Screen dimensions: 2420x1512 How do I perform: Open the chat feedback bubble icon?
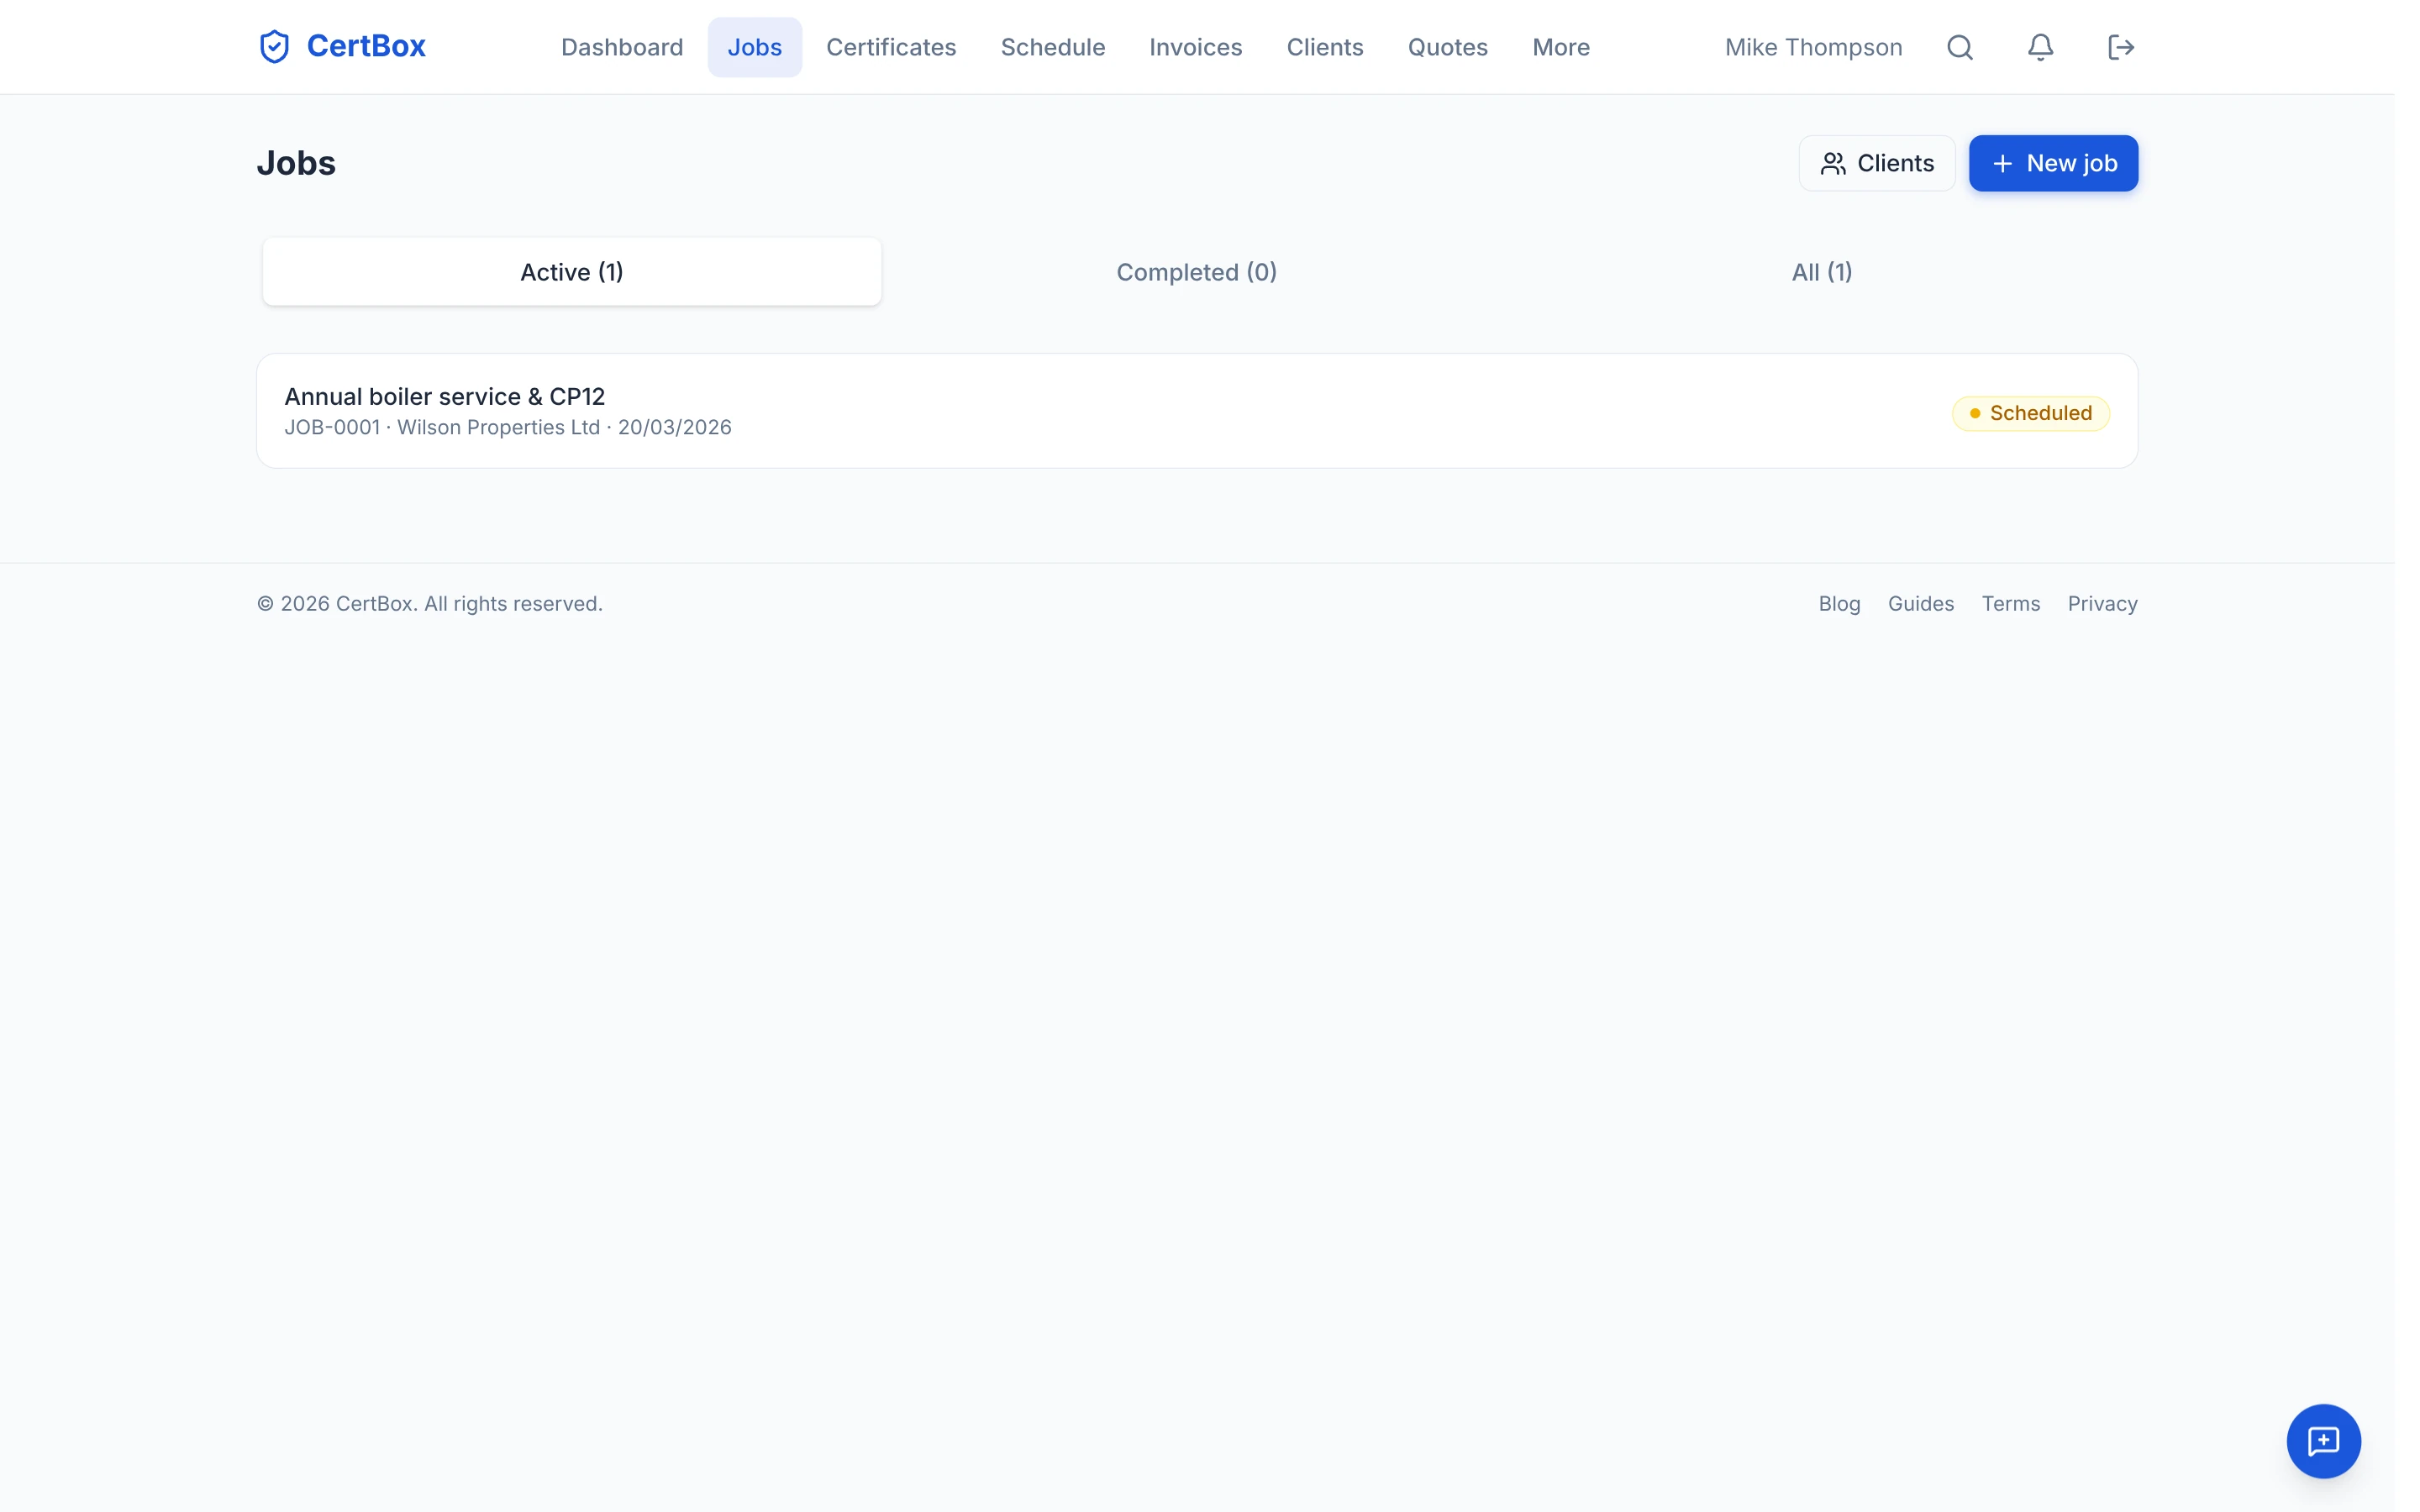[2323, 1441]
